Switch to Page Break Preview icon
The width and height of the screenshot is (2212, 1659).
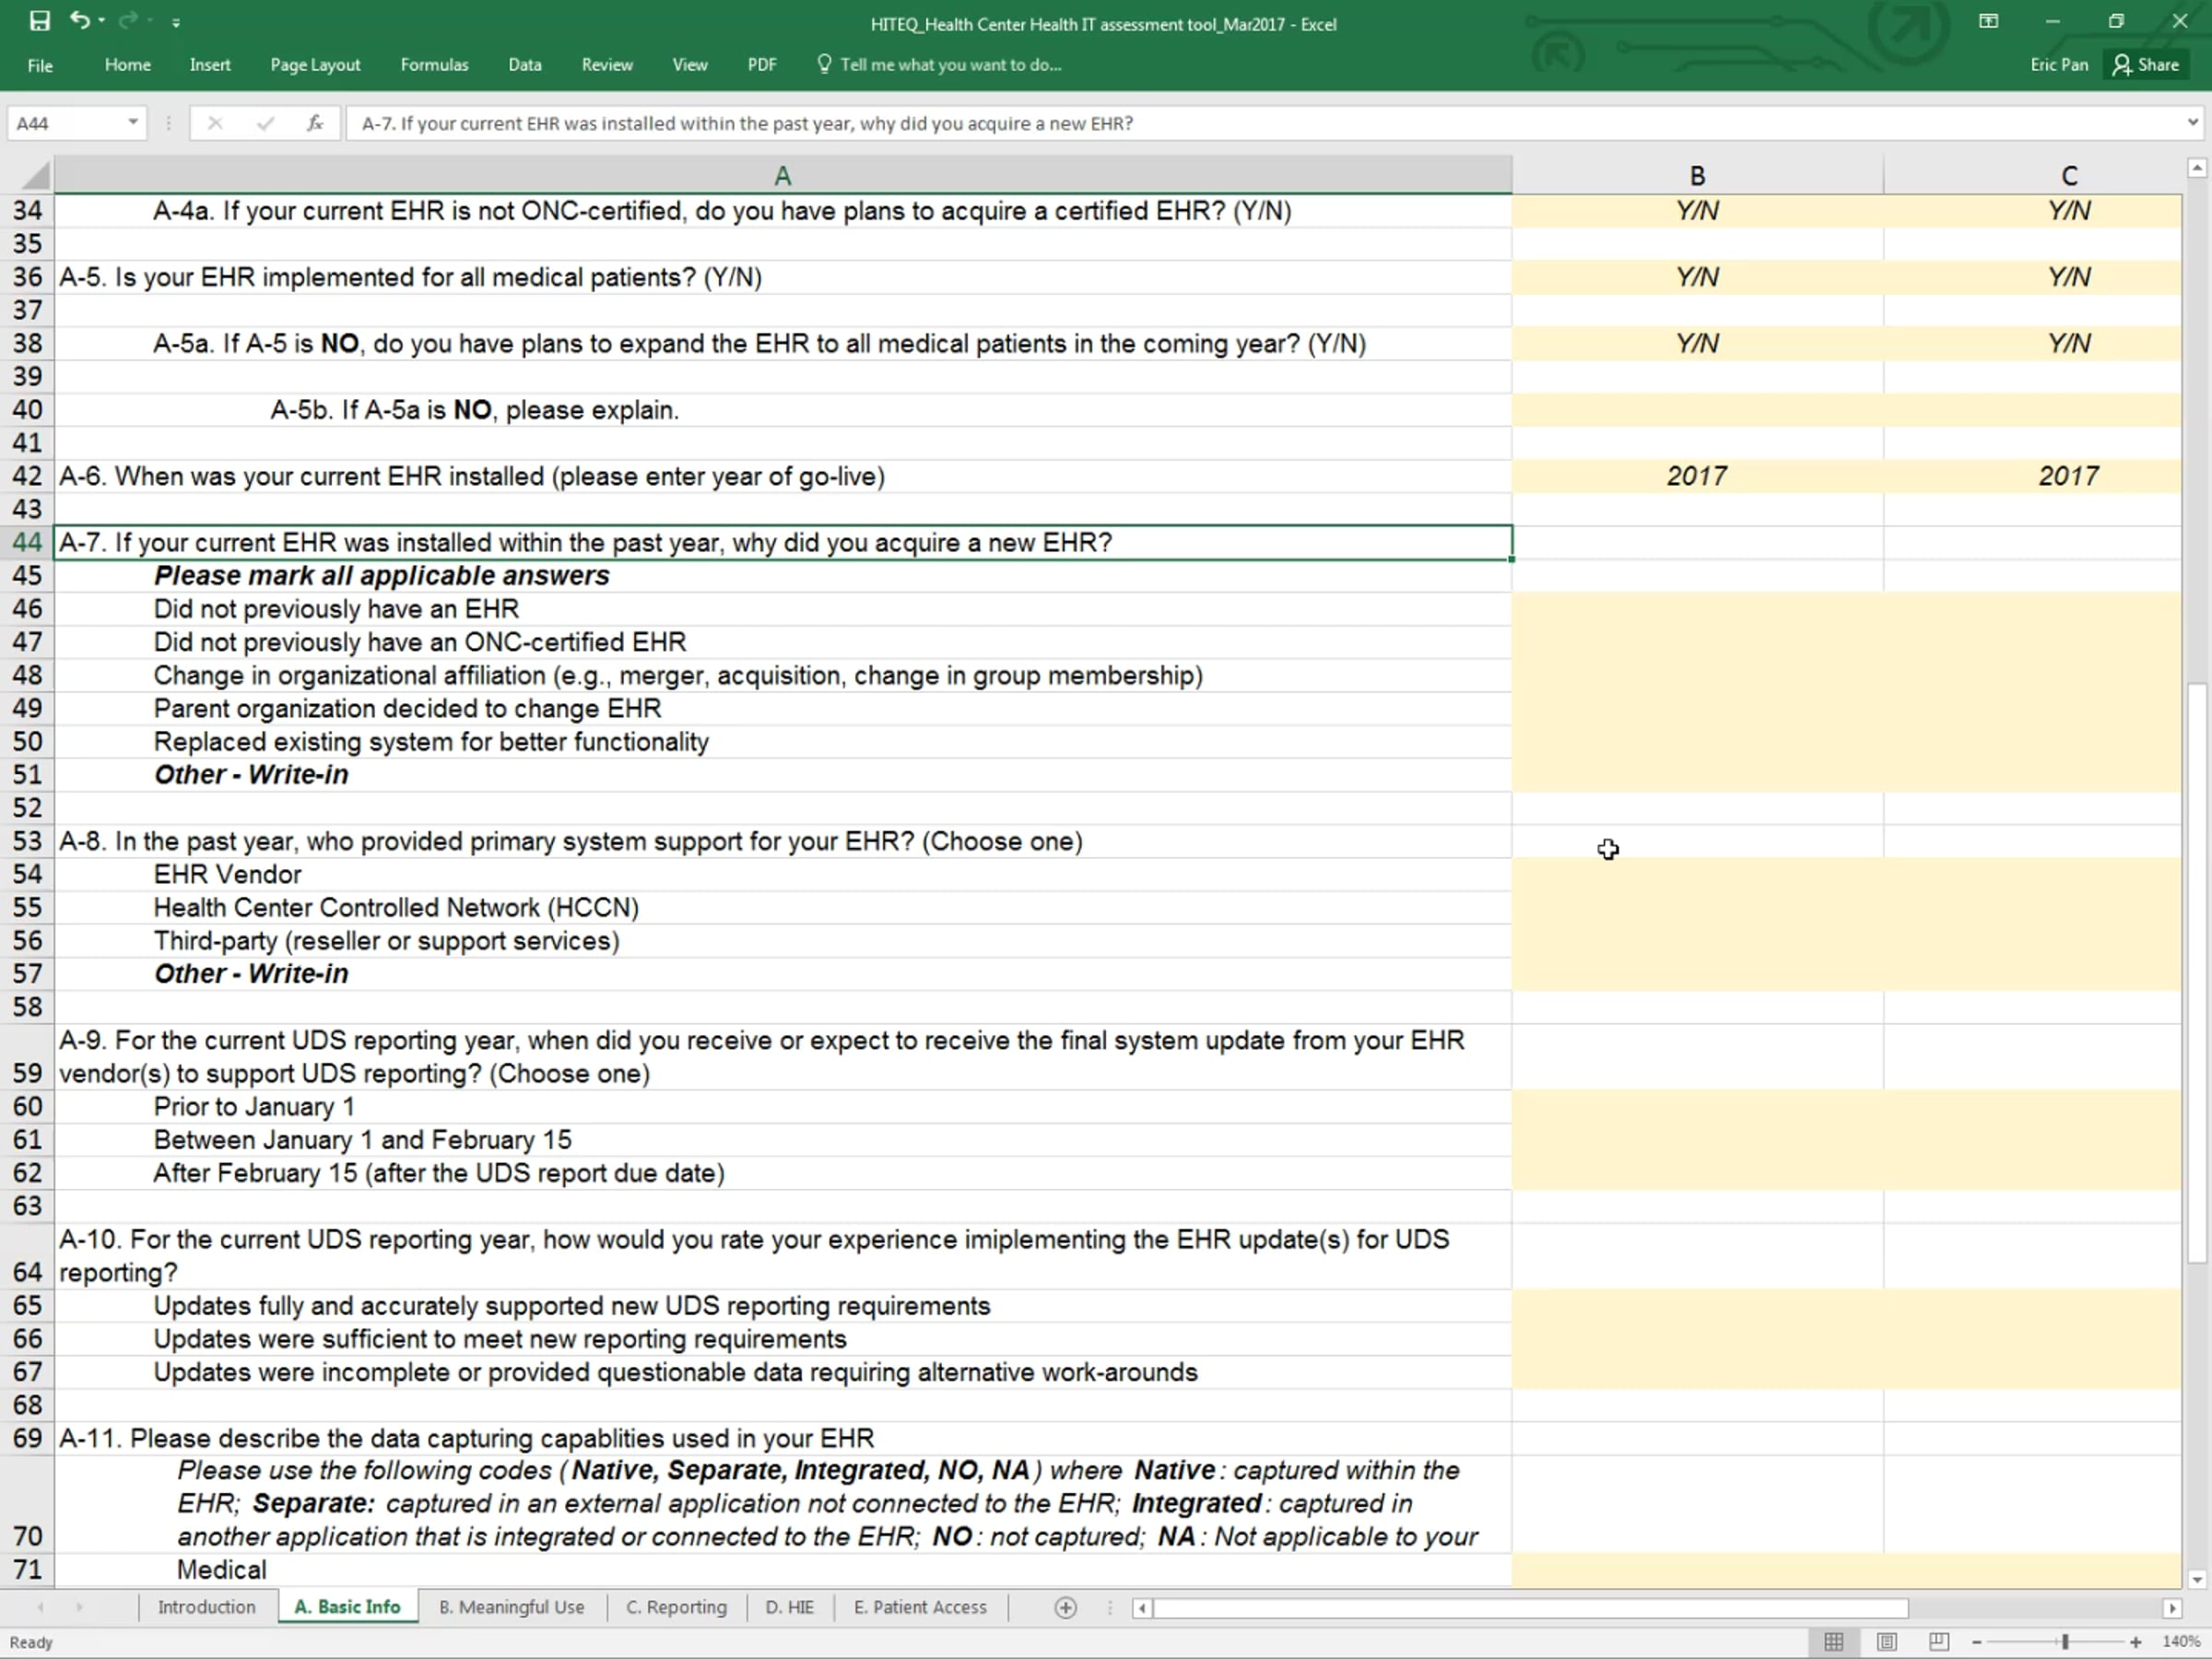pyautogui.click(x=1939, y=1642)
